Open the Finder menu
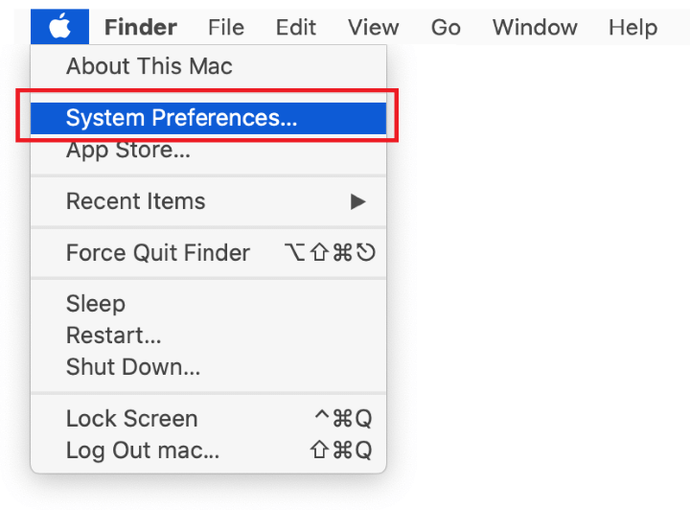 [x=140, y=27]
